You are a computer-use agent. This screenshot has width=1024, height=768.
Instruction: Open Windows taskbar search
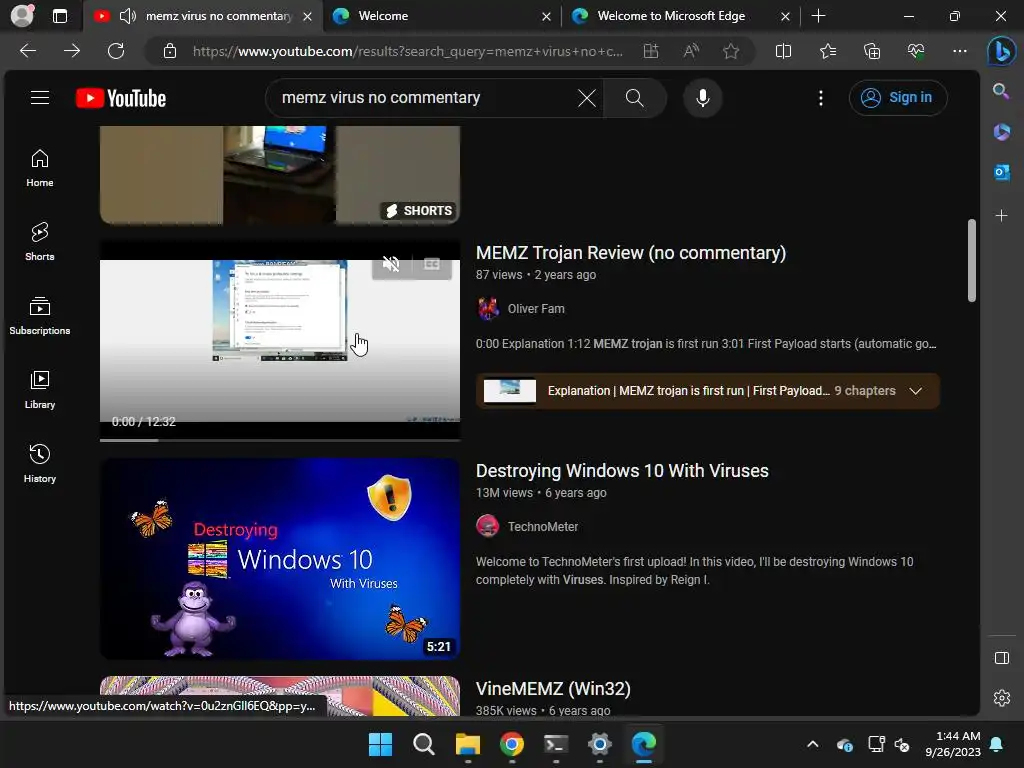click(x=424, y=744)
